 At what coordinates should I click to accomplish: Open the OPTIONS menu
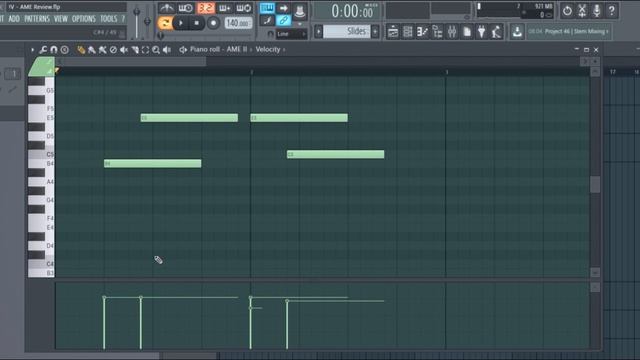pos(84,19)
